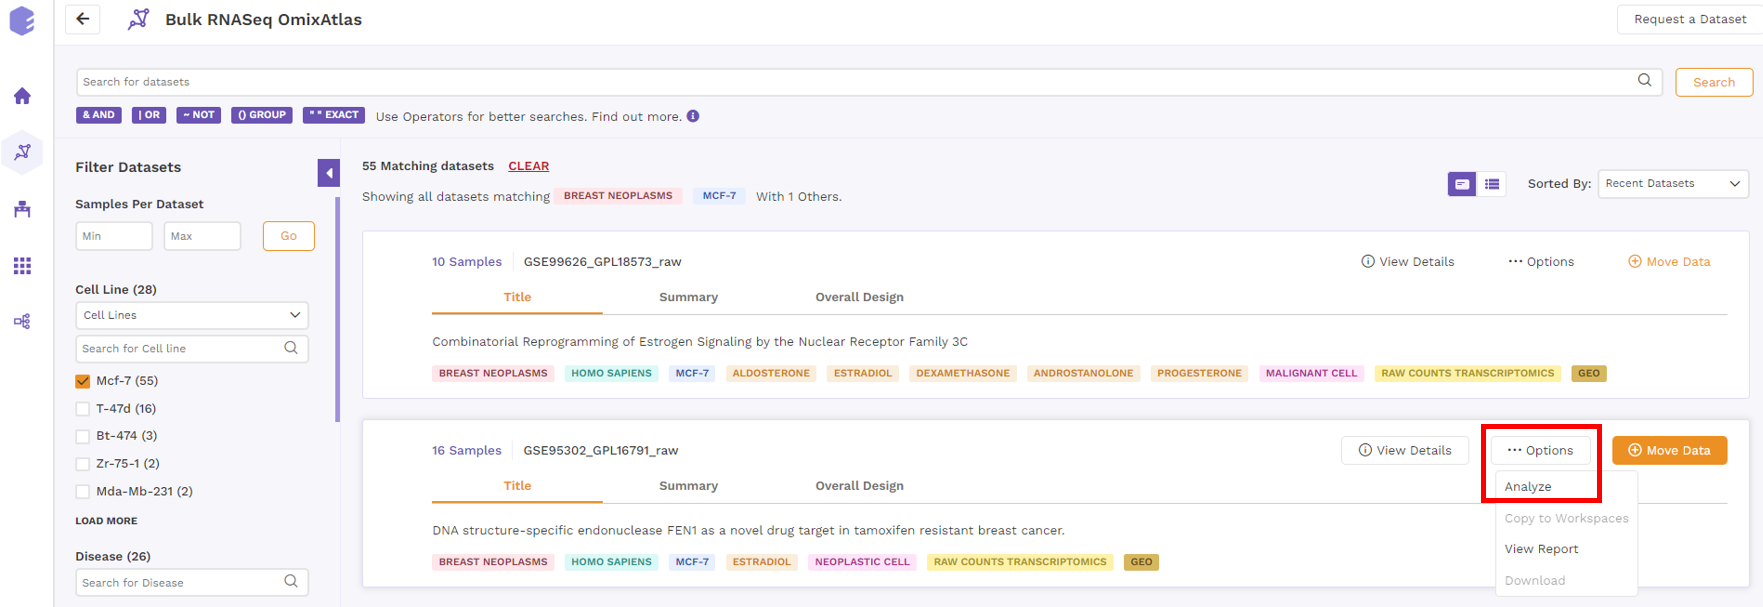Open Options for GSE95302_GPL16791_raw

(1540, 451)
